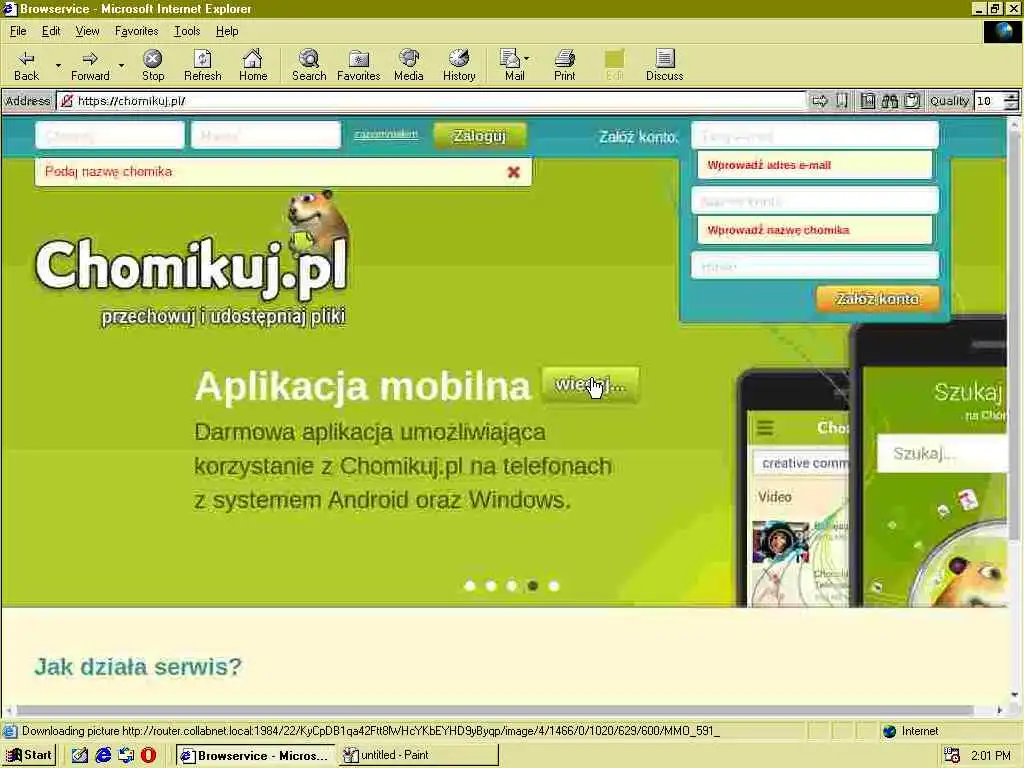Select the first carousel dot
The image size is (1024, 768).
pyautogui.click(x=470, y=586)
